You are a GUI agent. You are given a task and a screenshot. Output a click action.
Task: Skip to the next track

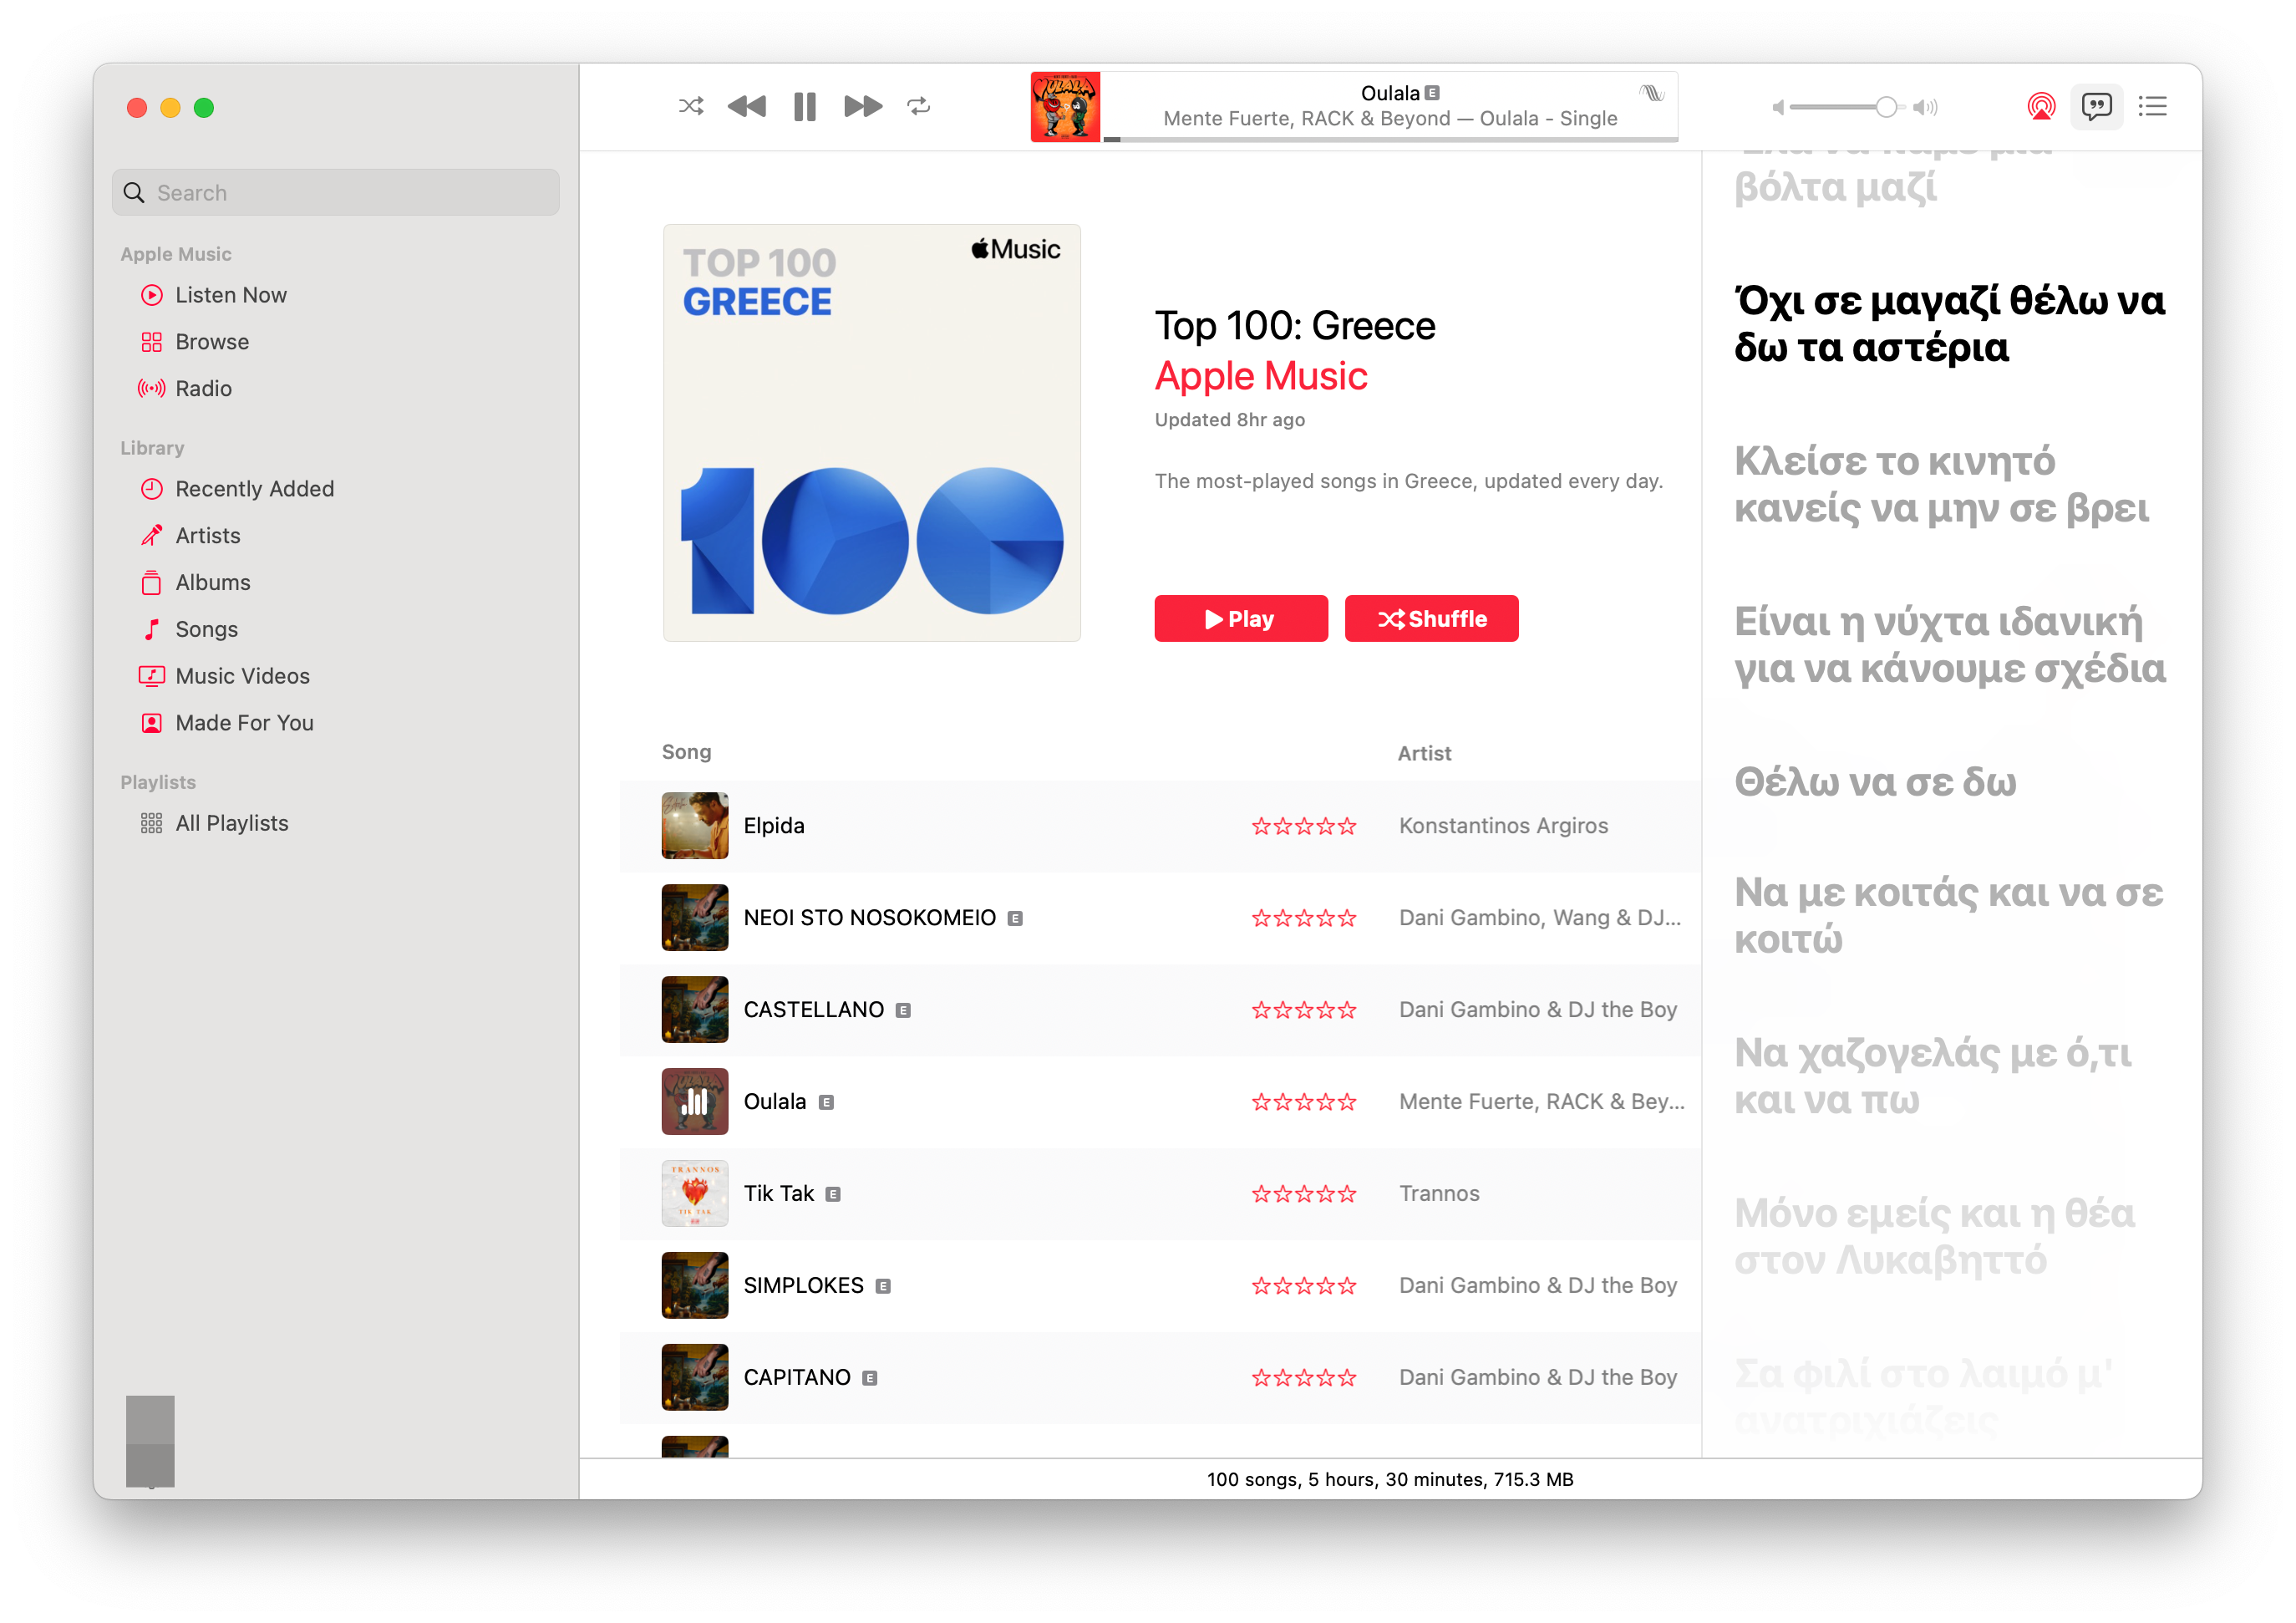(x=863, y=106)
